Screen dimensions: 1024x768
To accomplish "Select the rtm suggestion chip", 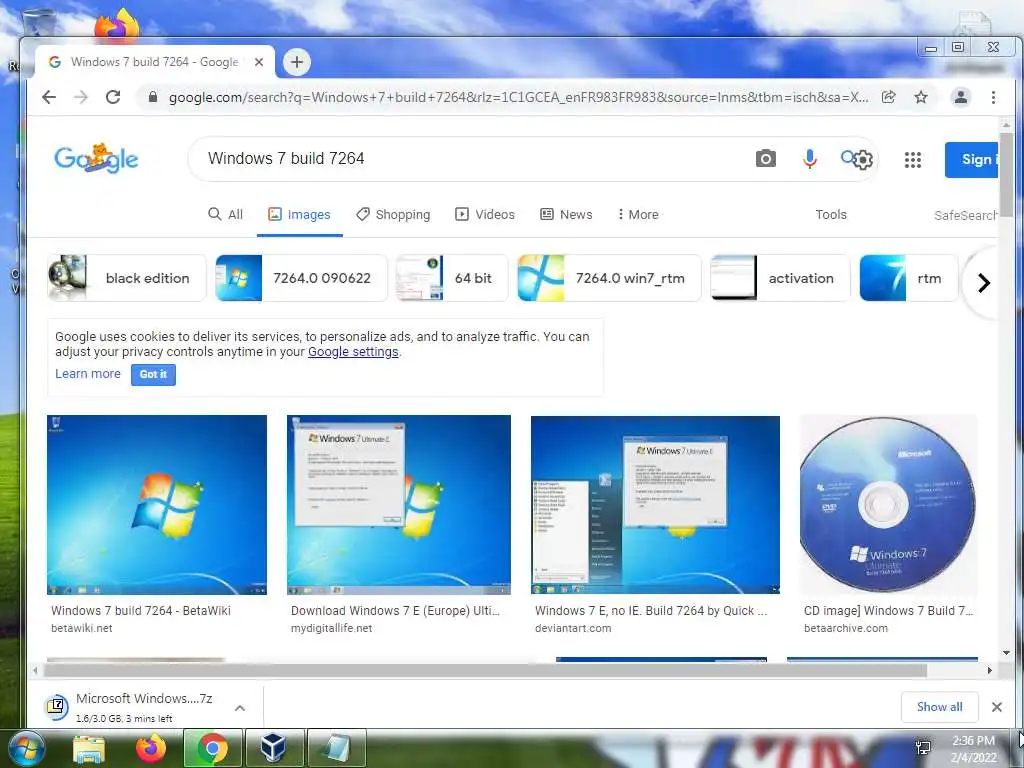I will click(908, 278).
